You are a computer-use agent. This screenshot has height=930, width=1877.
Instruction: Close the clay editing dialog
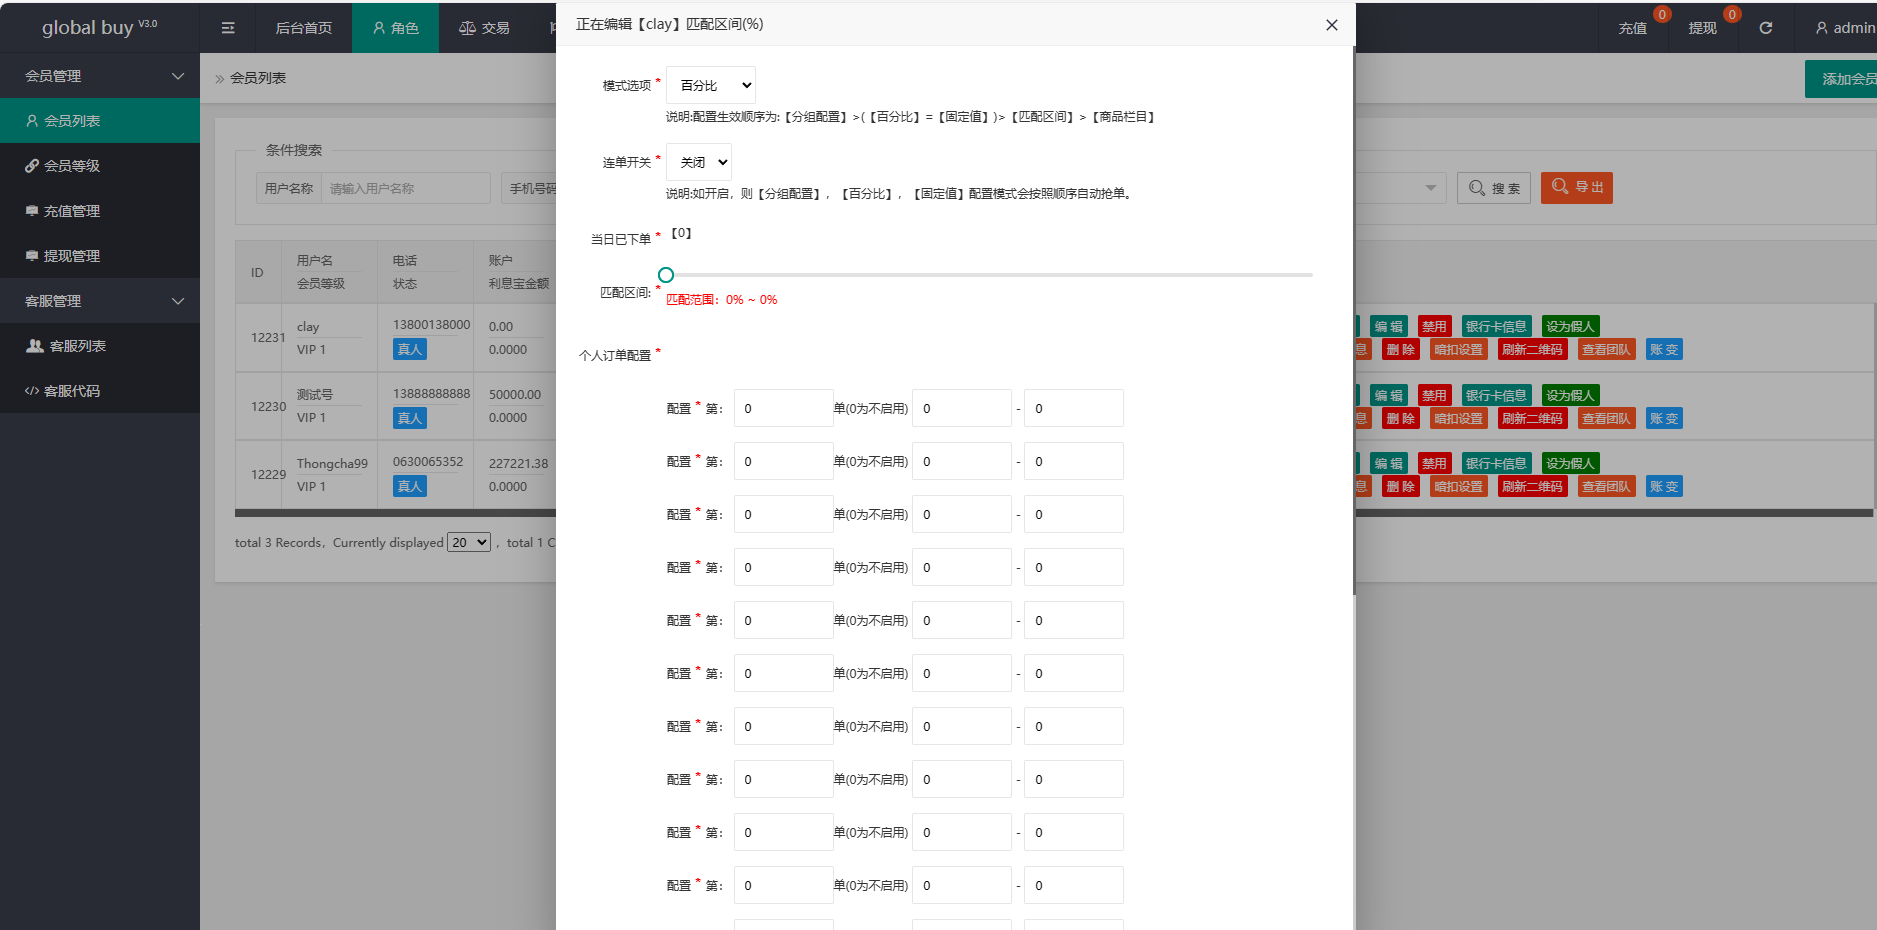click(x=1332, y=25)
